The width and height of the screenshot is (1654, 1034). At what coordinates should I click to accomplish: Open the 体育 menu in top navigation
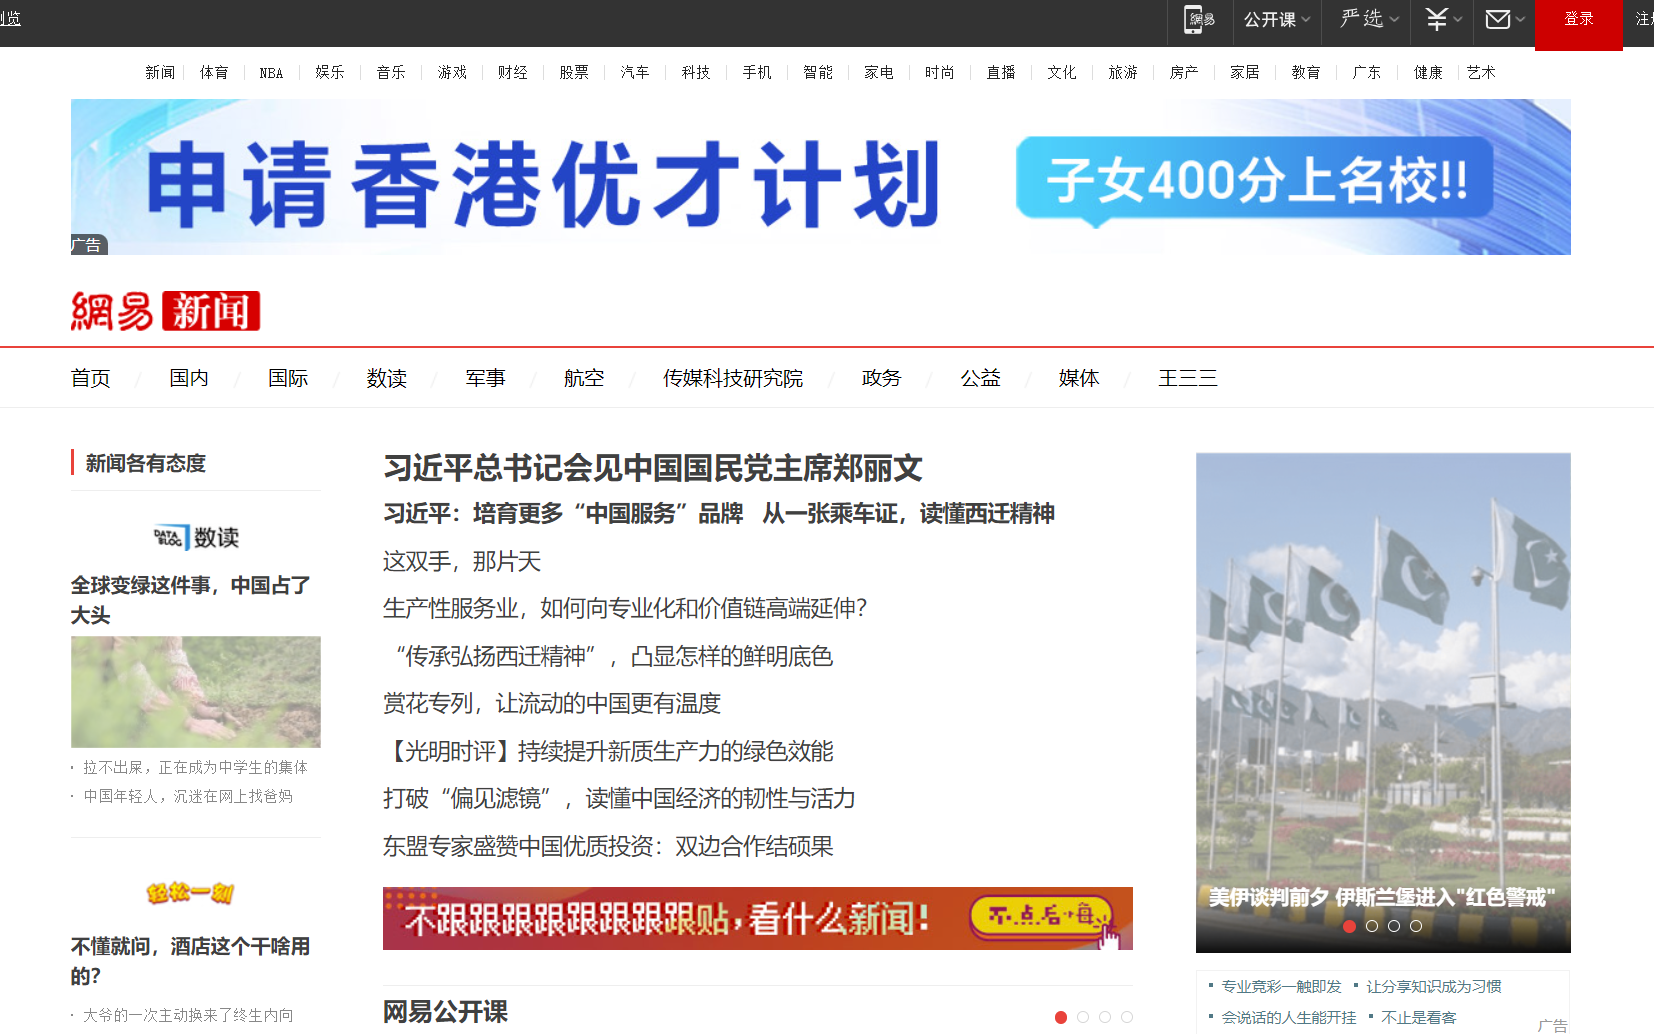coord(213,71)
